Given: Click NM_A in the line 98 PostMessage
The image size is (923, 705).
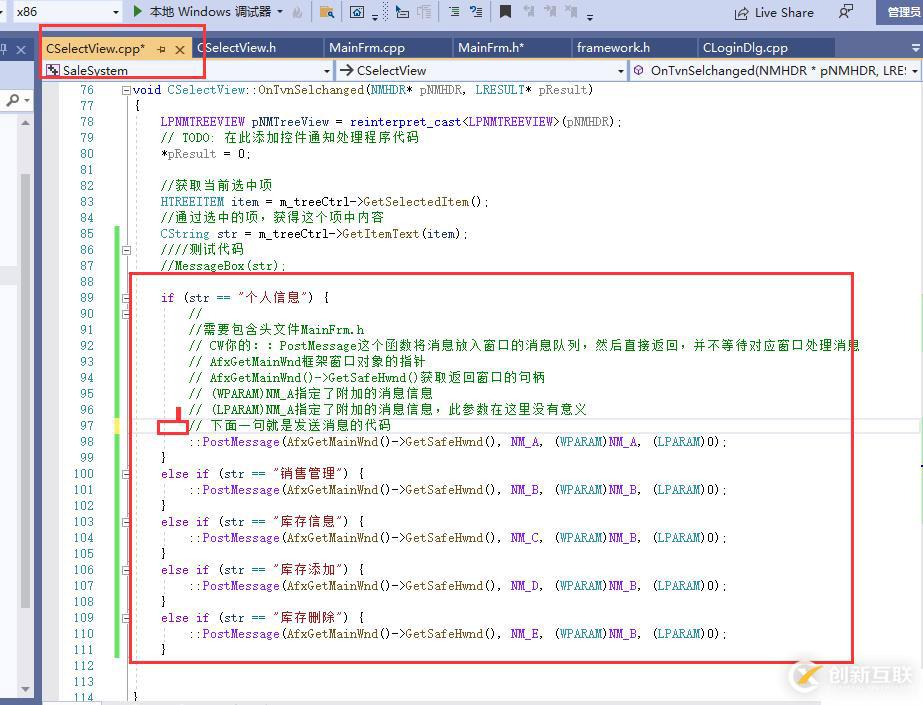Looking at the screenshot, I should pyautogui.click(x=524, y=442).
